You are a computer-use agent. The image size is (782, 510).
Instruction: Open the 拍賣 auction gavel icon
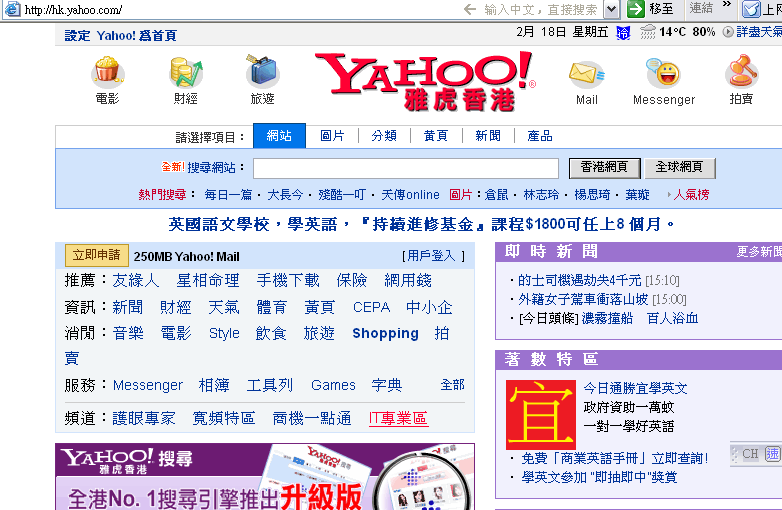coord(741,71)
